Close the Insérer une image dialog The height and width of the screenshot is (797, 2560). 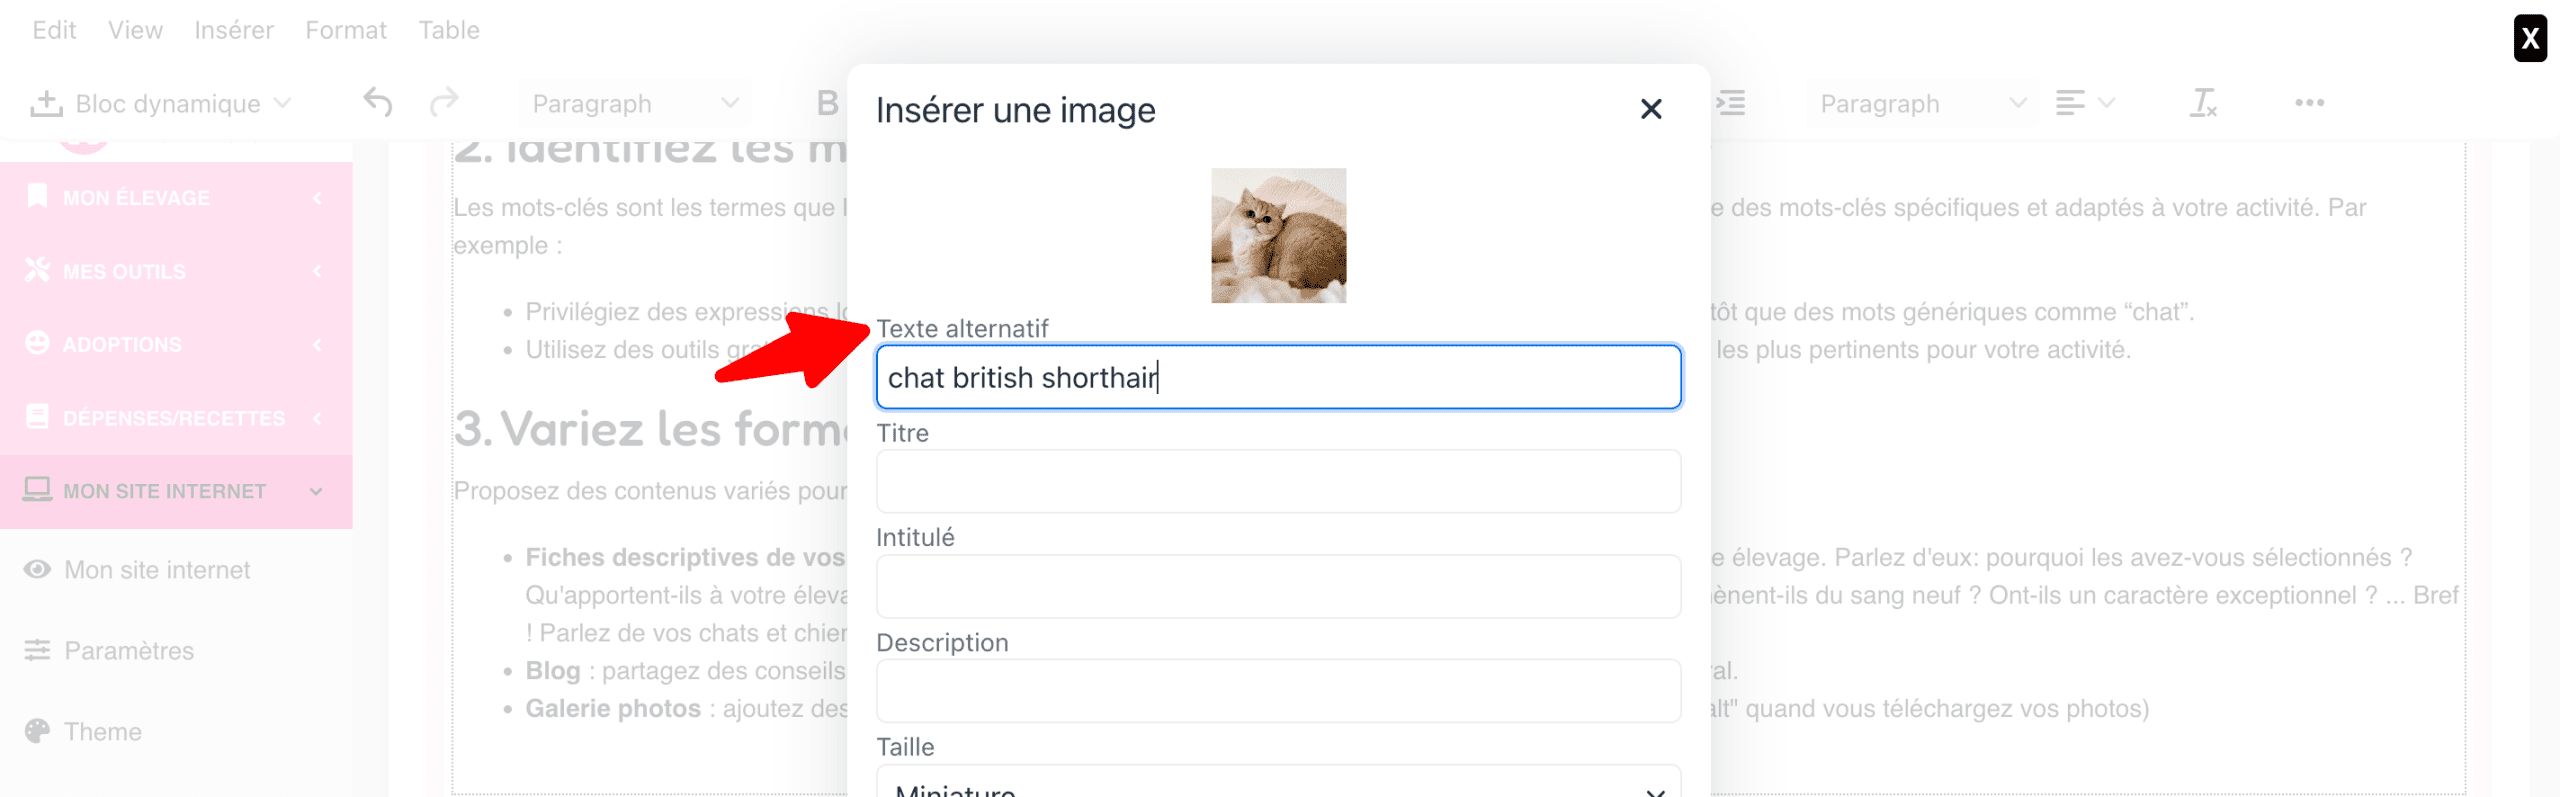1651,109
